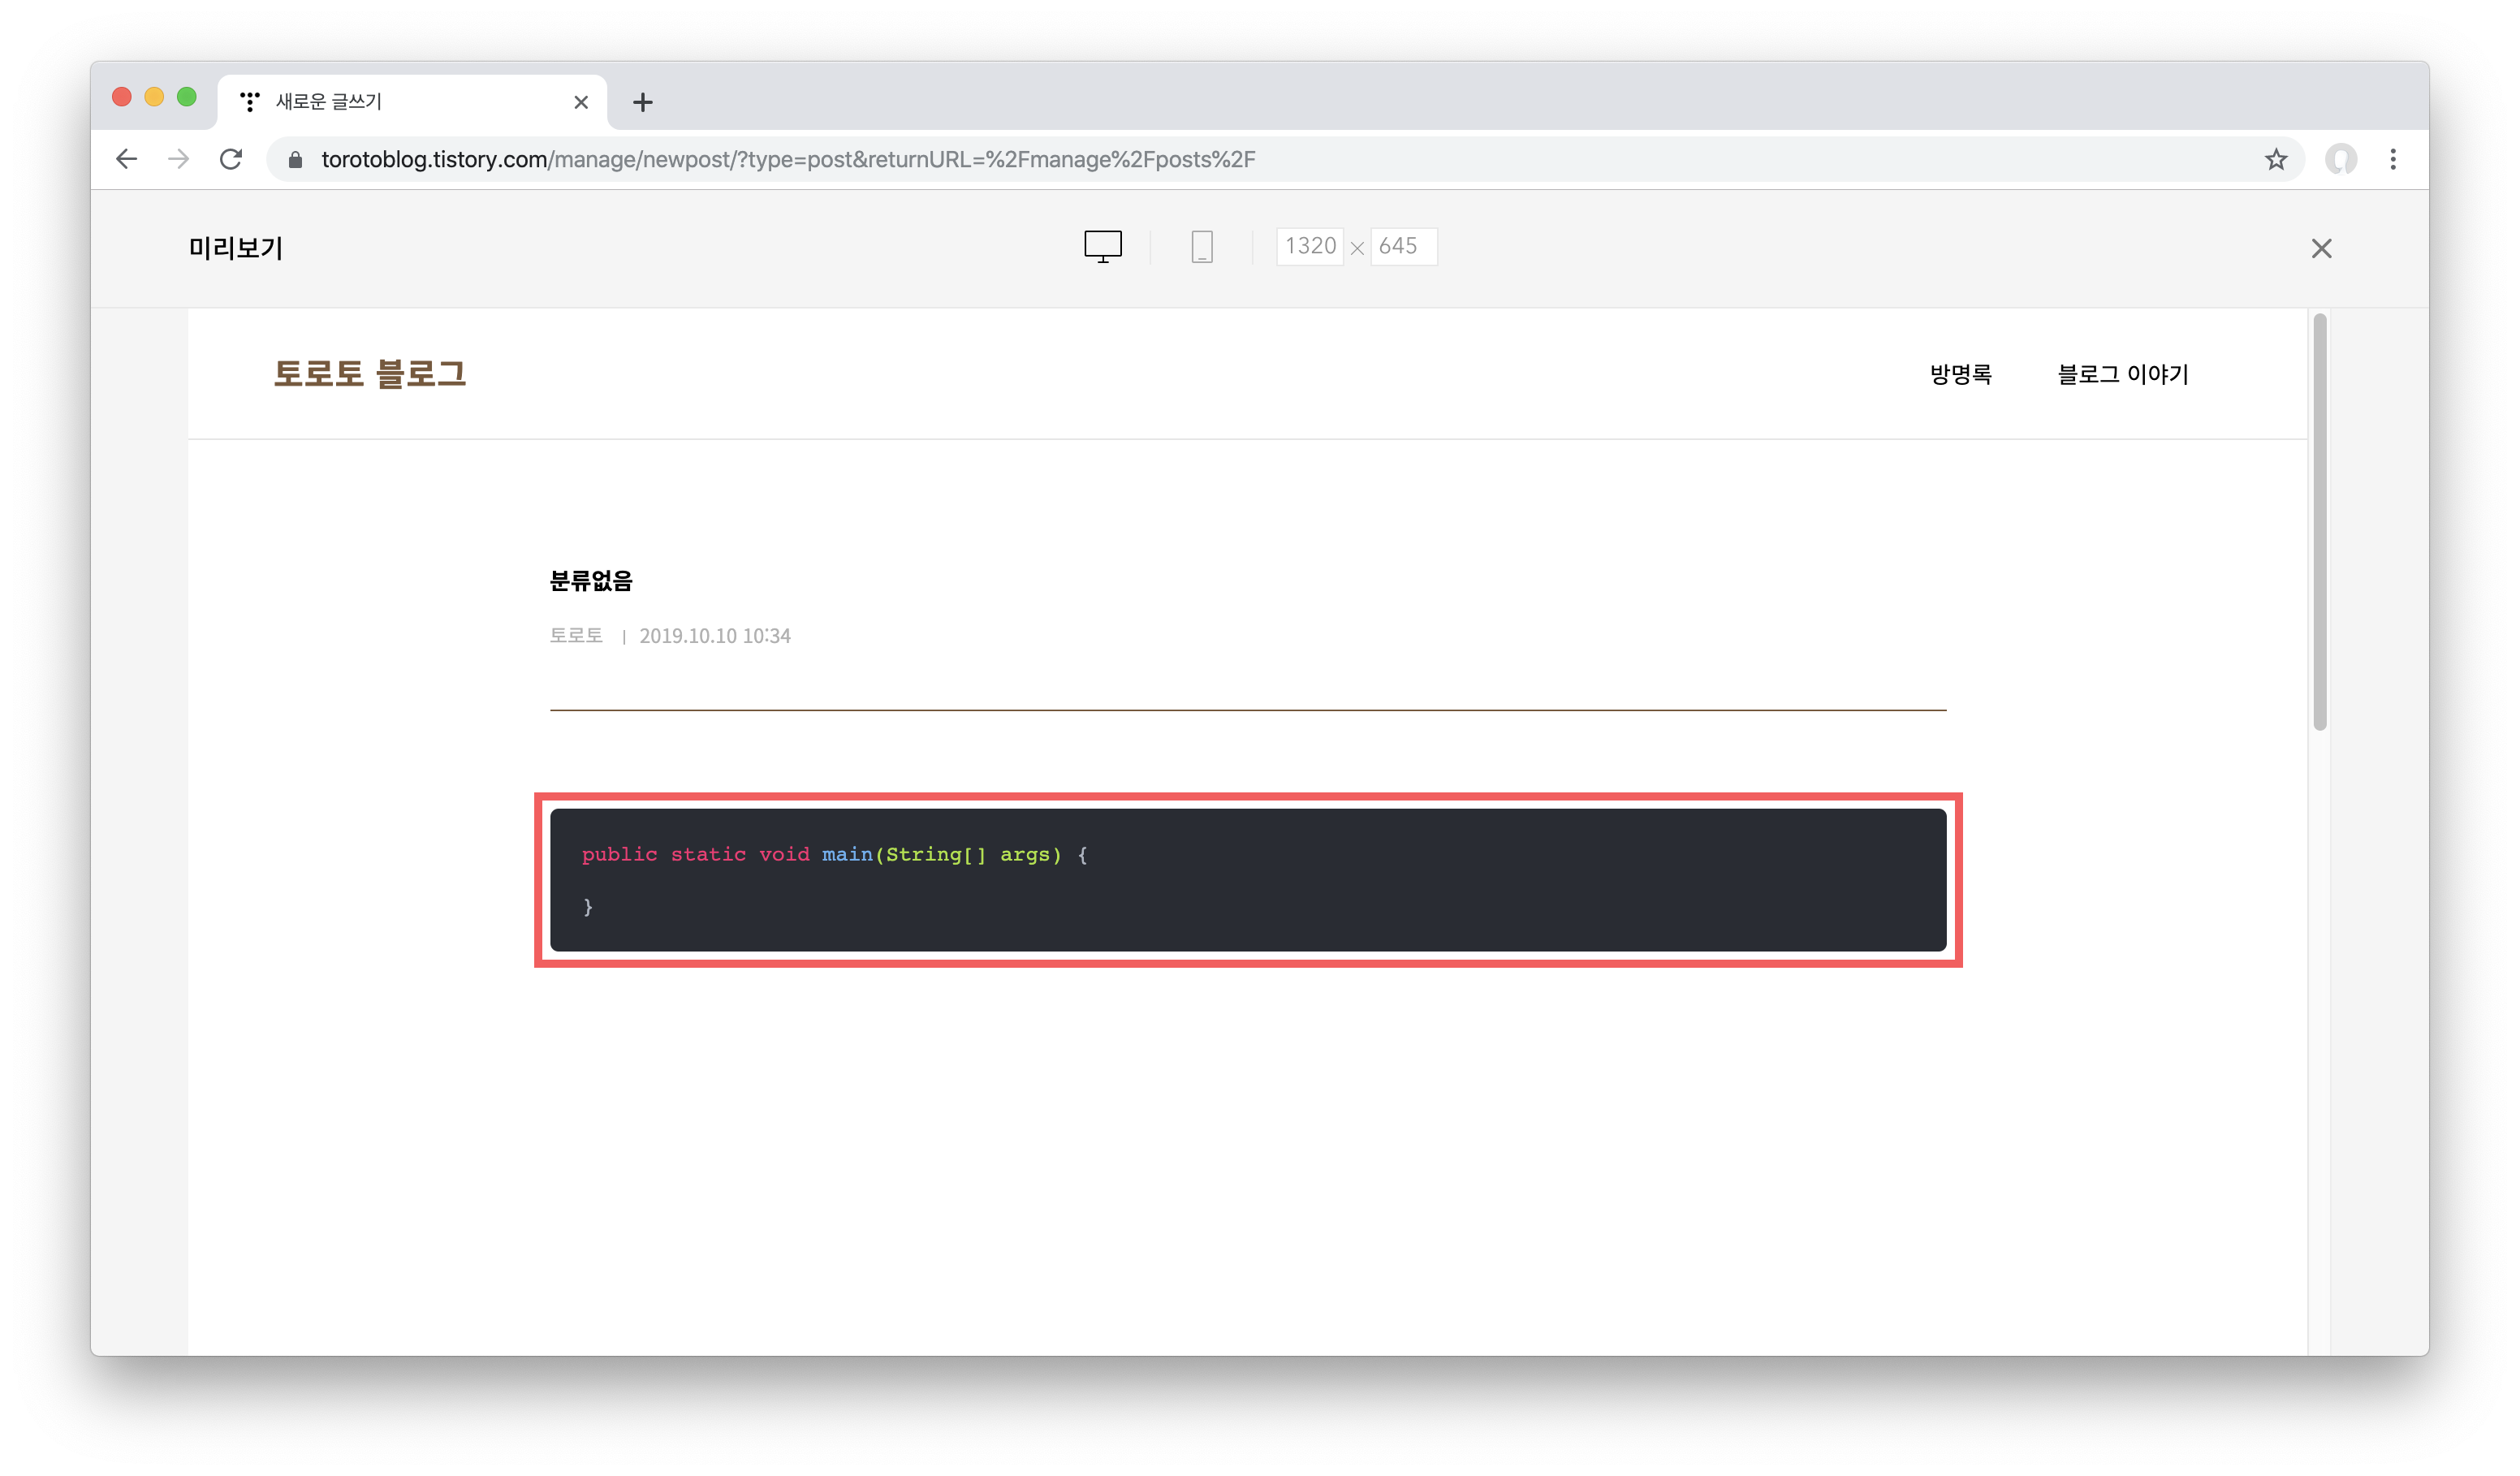The width and height of the screenshot is (2520, 1476).
Task: Reload the page with refresh icon
Action: coord(231,159)
